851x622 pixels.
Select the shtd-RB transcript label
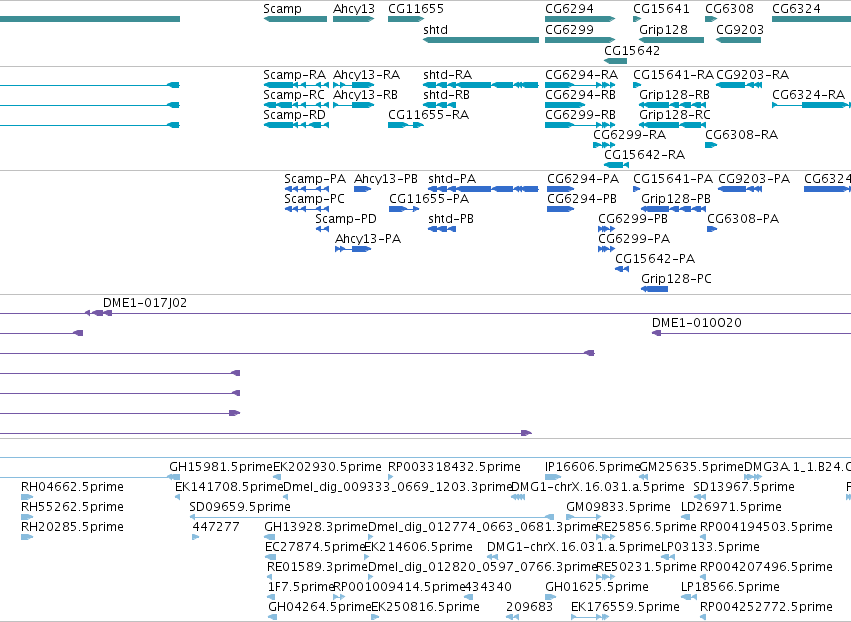point(447,94)
